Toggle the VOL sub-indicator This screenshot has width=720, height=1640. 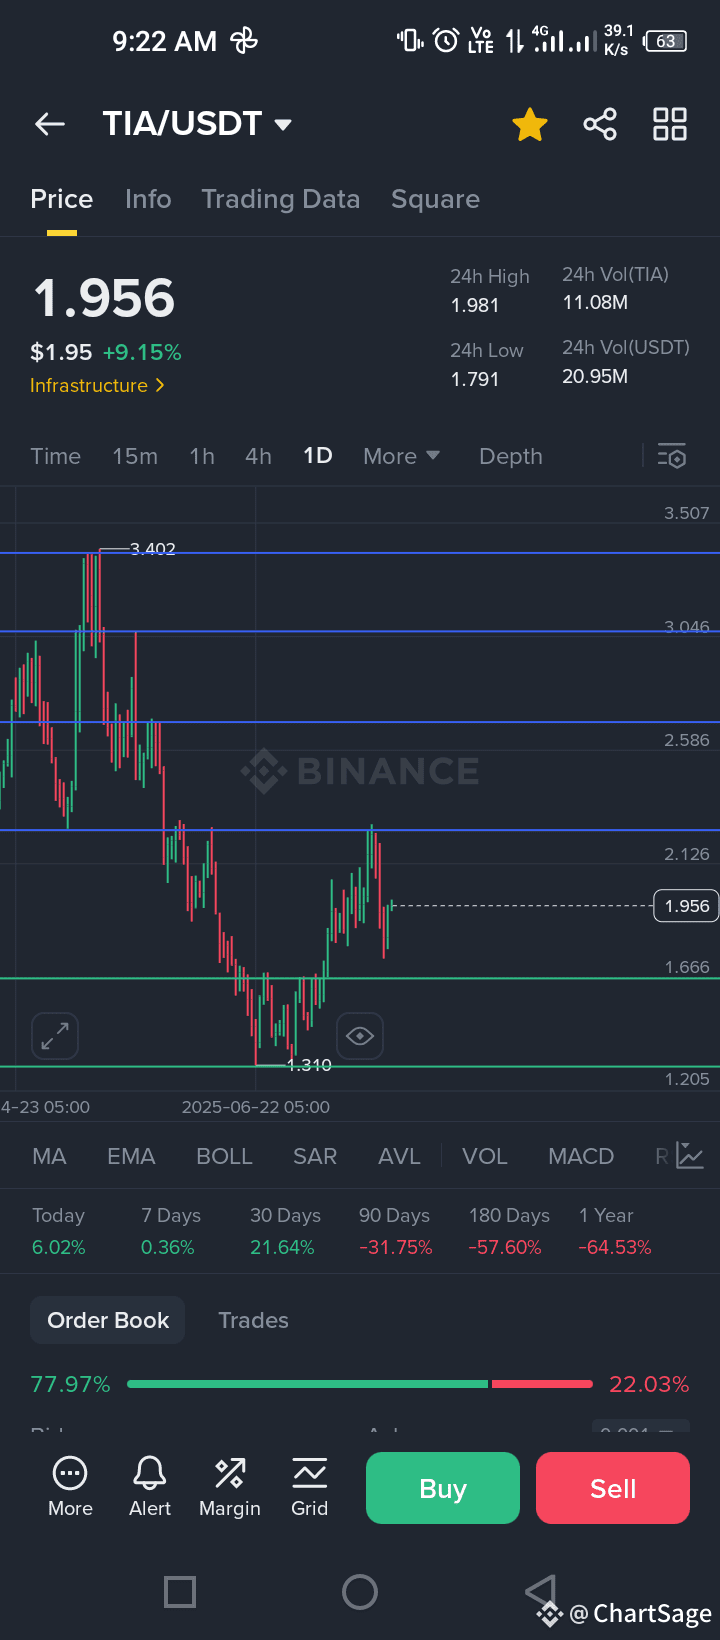[x=485, y=1156]
